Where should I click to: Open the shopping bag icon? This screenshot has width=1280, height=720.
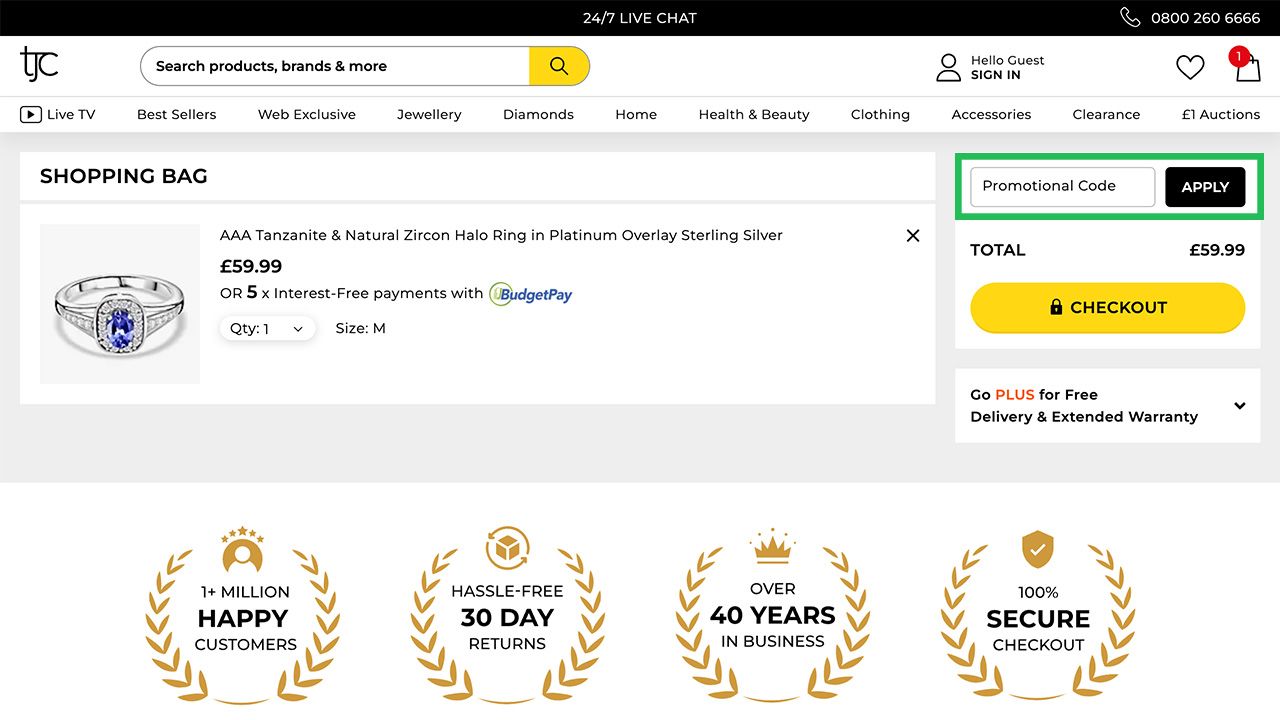[x=1247, y=66]
